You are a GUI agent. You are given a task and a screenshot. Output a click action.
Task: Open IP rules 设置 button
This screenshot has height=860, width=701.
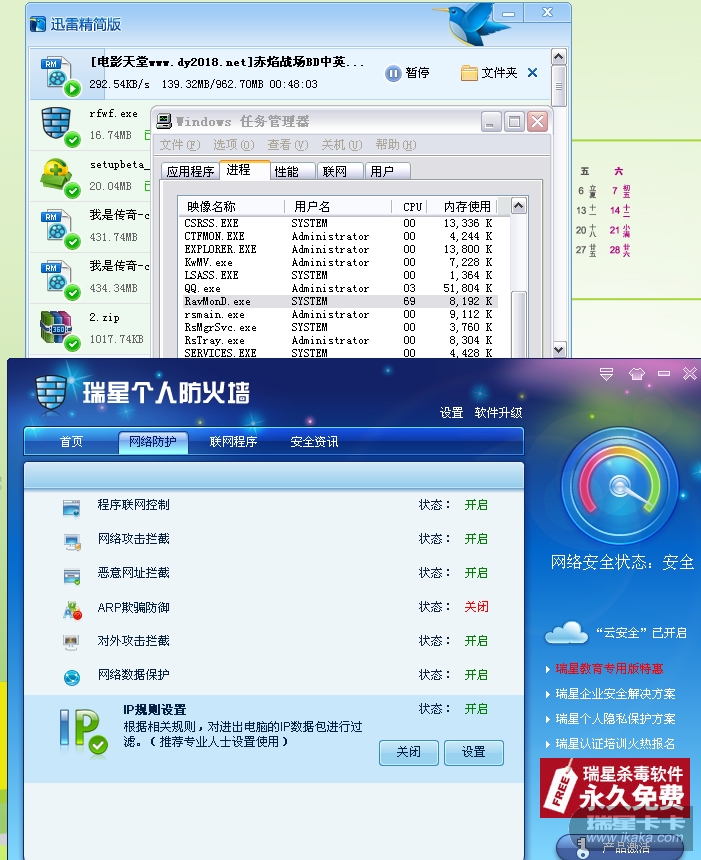click(x=474, y=752)
